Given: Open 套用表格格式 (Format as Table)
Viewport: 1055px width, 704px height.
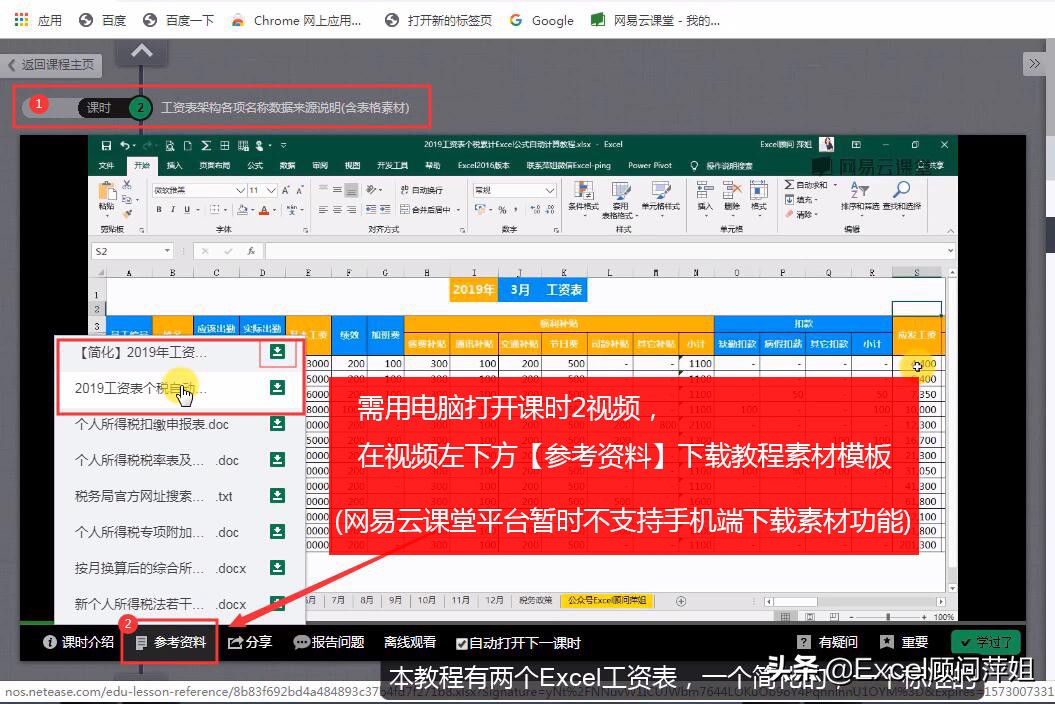Looking at the screenshot, I should pyautogui.click(x=621, y=198).
